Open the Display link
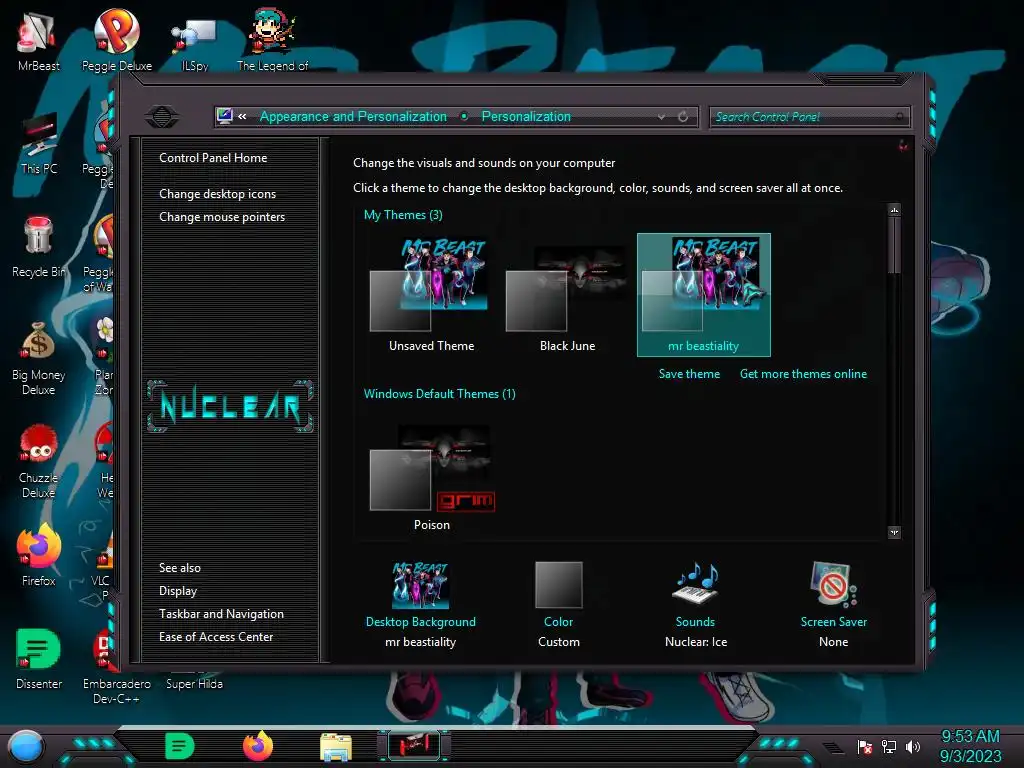The height and width of the screenshot is (768, 1024). point(178,591)
